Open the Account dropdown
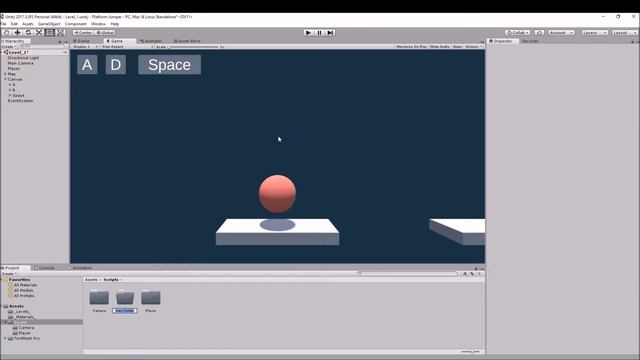Viewport: 640px width, 360px height. click(561, 32)
